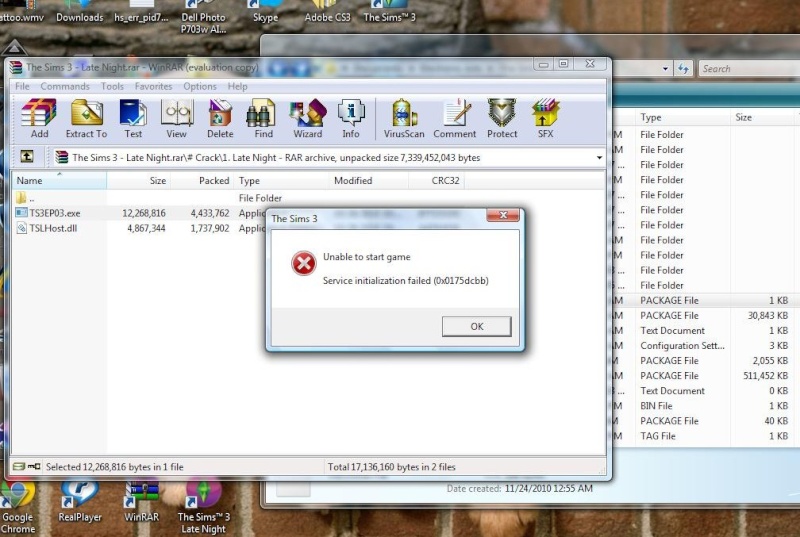Open the File menu in WinRAR
The width and height of the screenshot is (800, 537).
click(22, 86)
